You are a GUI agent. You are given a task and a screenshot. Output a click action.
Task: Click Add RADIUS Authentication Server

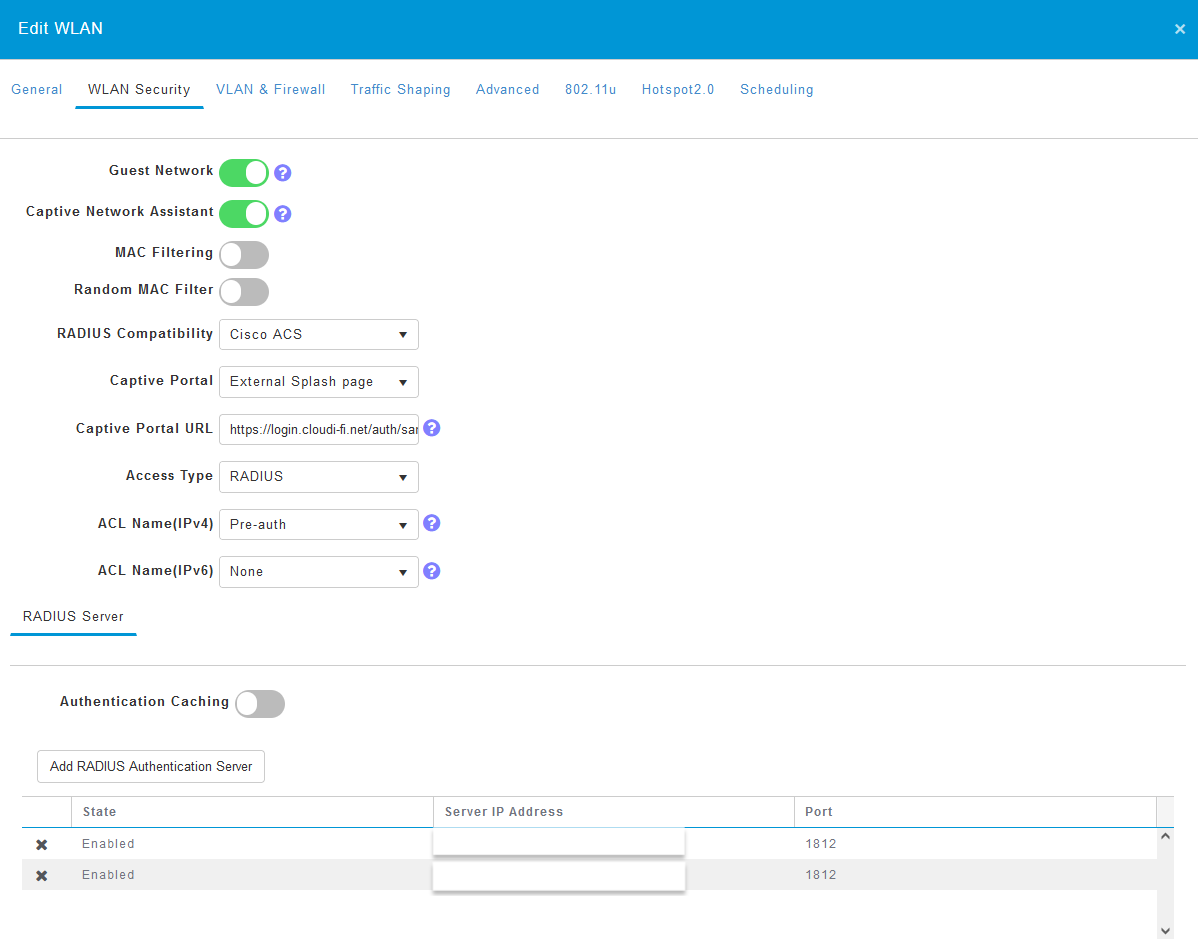[x=150, y=766]
